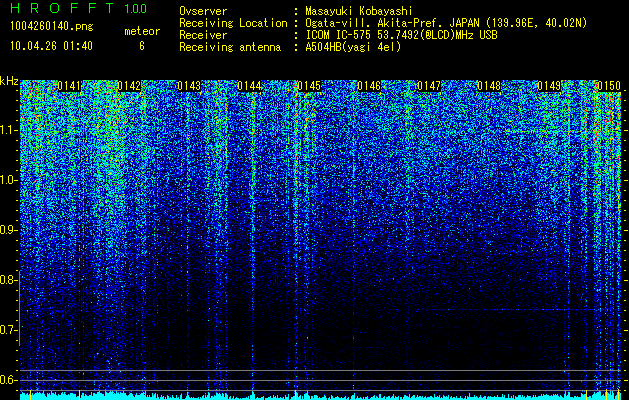Click the 0.8 kHz axis label
This screenshot has height=400, width=629.
[8, 280]
